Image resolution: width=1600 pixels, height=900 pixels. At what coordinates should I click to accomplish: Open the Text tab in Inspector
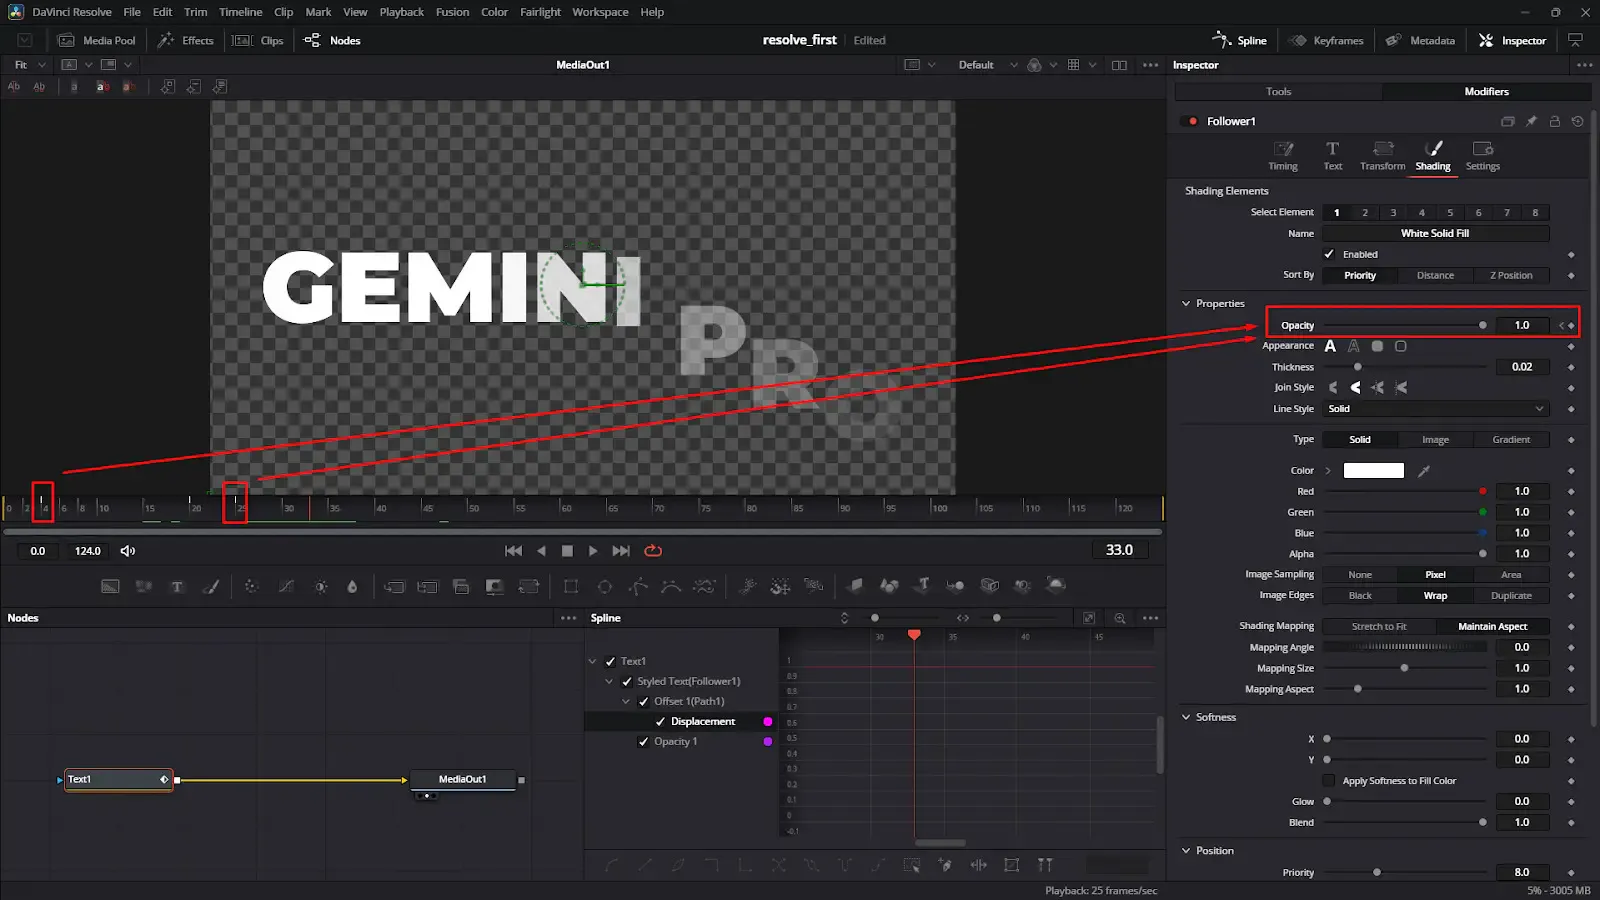[1332, 156]
